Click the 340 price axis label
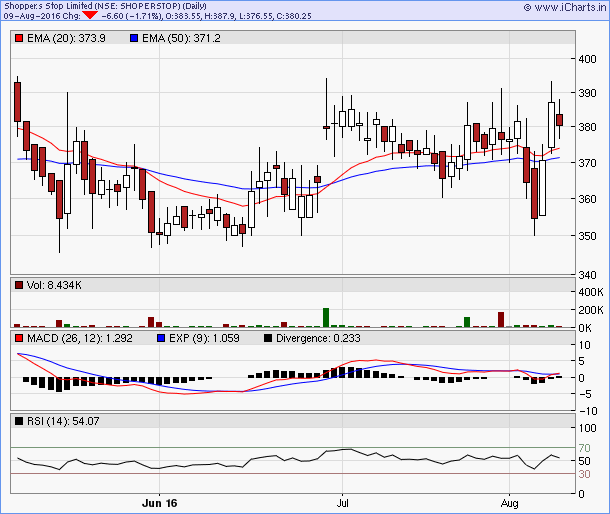This screenshot has height=514, width=610. [x=587, y=275]
